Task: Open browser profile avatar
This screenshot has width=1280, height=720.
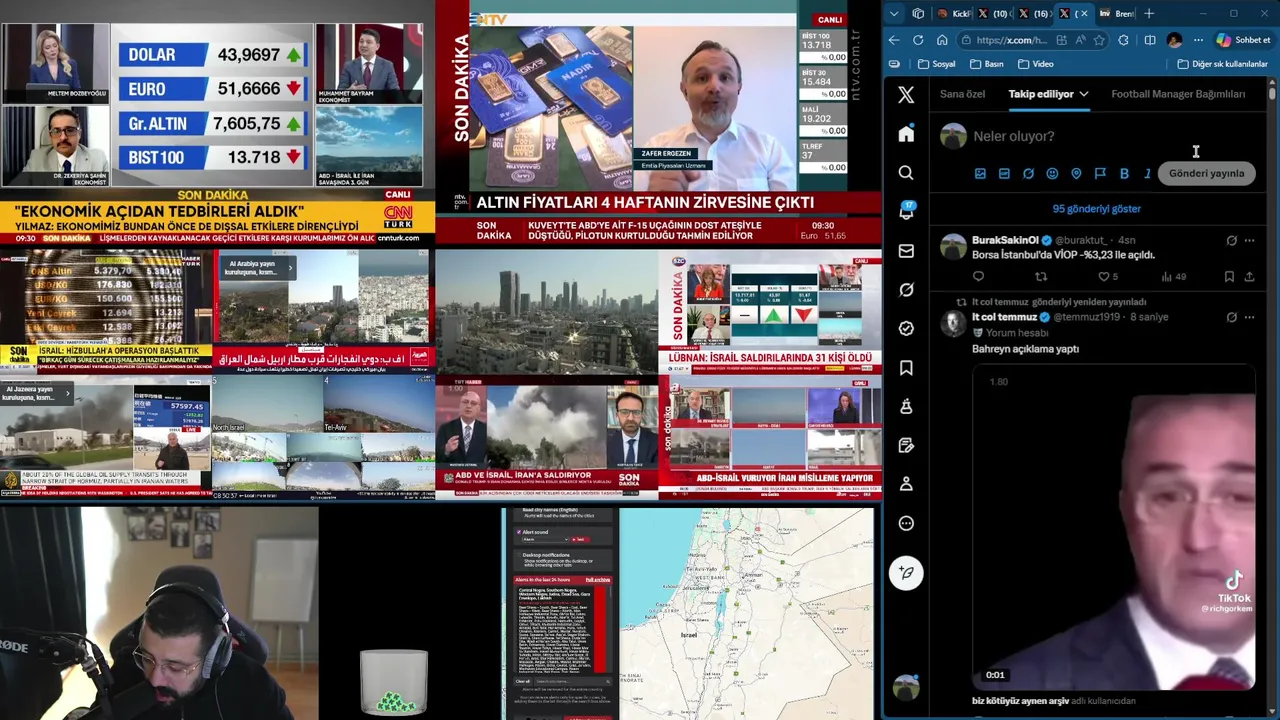Action: [x=1174, y=40]
